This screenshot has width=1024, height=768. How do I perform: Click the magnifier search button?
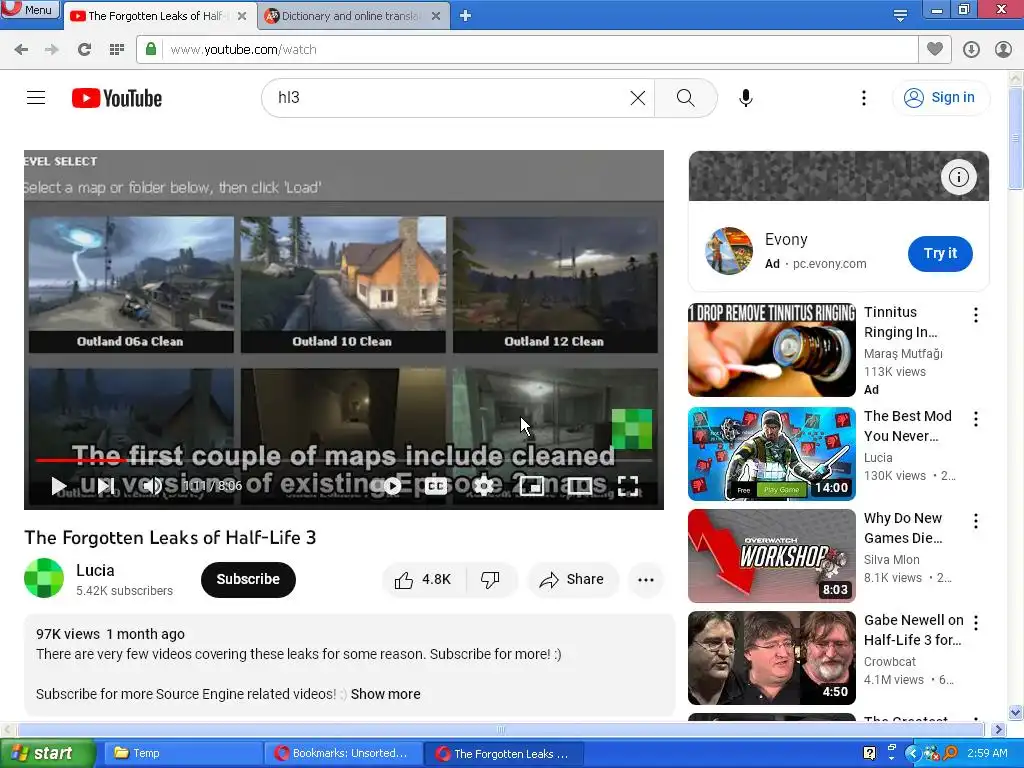[x=685, y=98]
